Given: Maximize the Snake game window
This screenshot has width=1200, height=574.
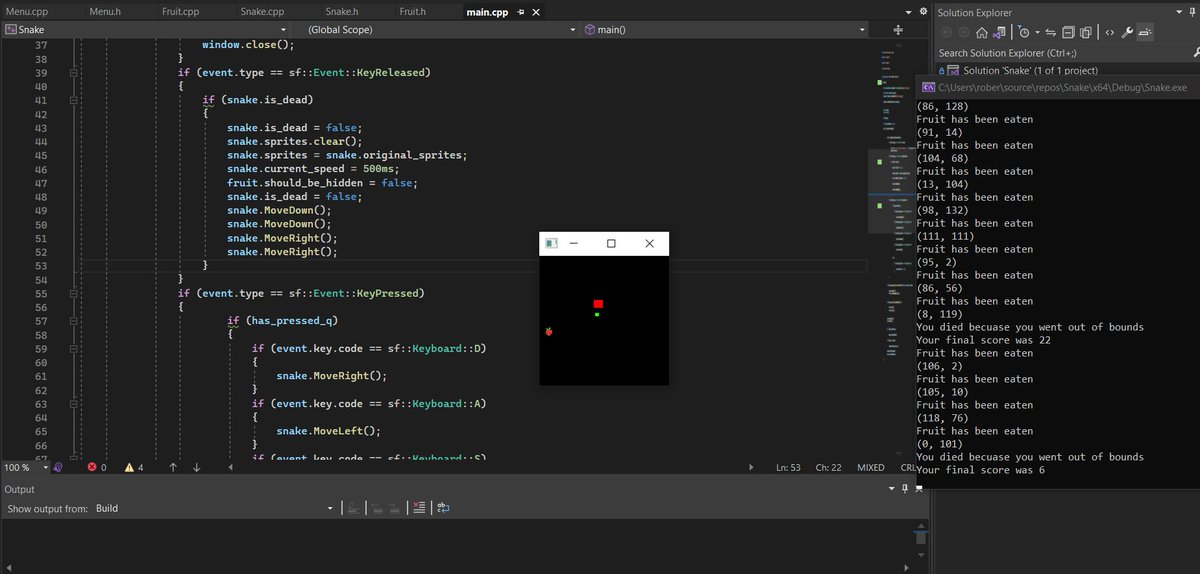Looking at the screenshot, I should pos(611,243).
